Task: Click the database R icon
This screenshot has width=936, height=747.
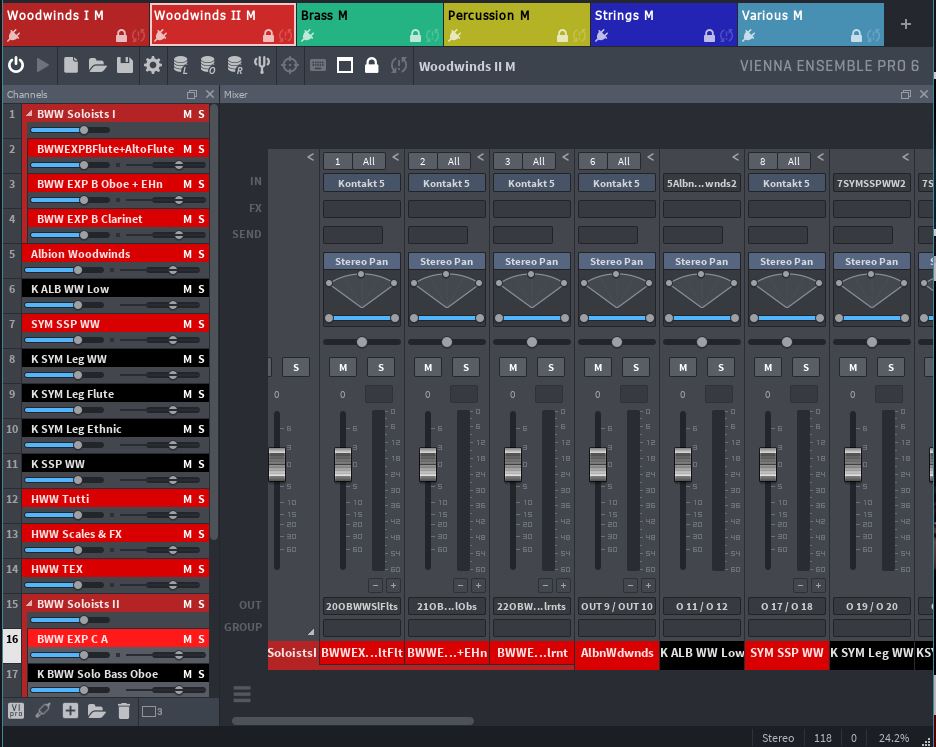Action: tap(235, 65)
